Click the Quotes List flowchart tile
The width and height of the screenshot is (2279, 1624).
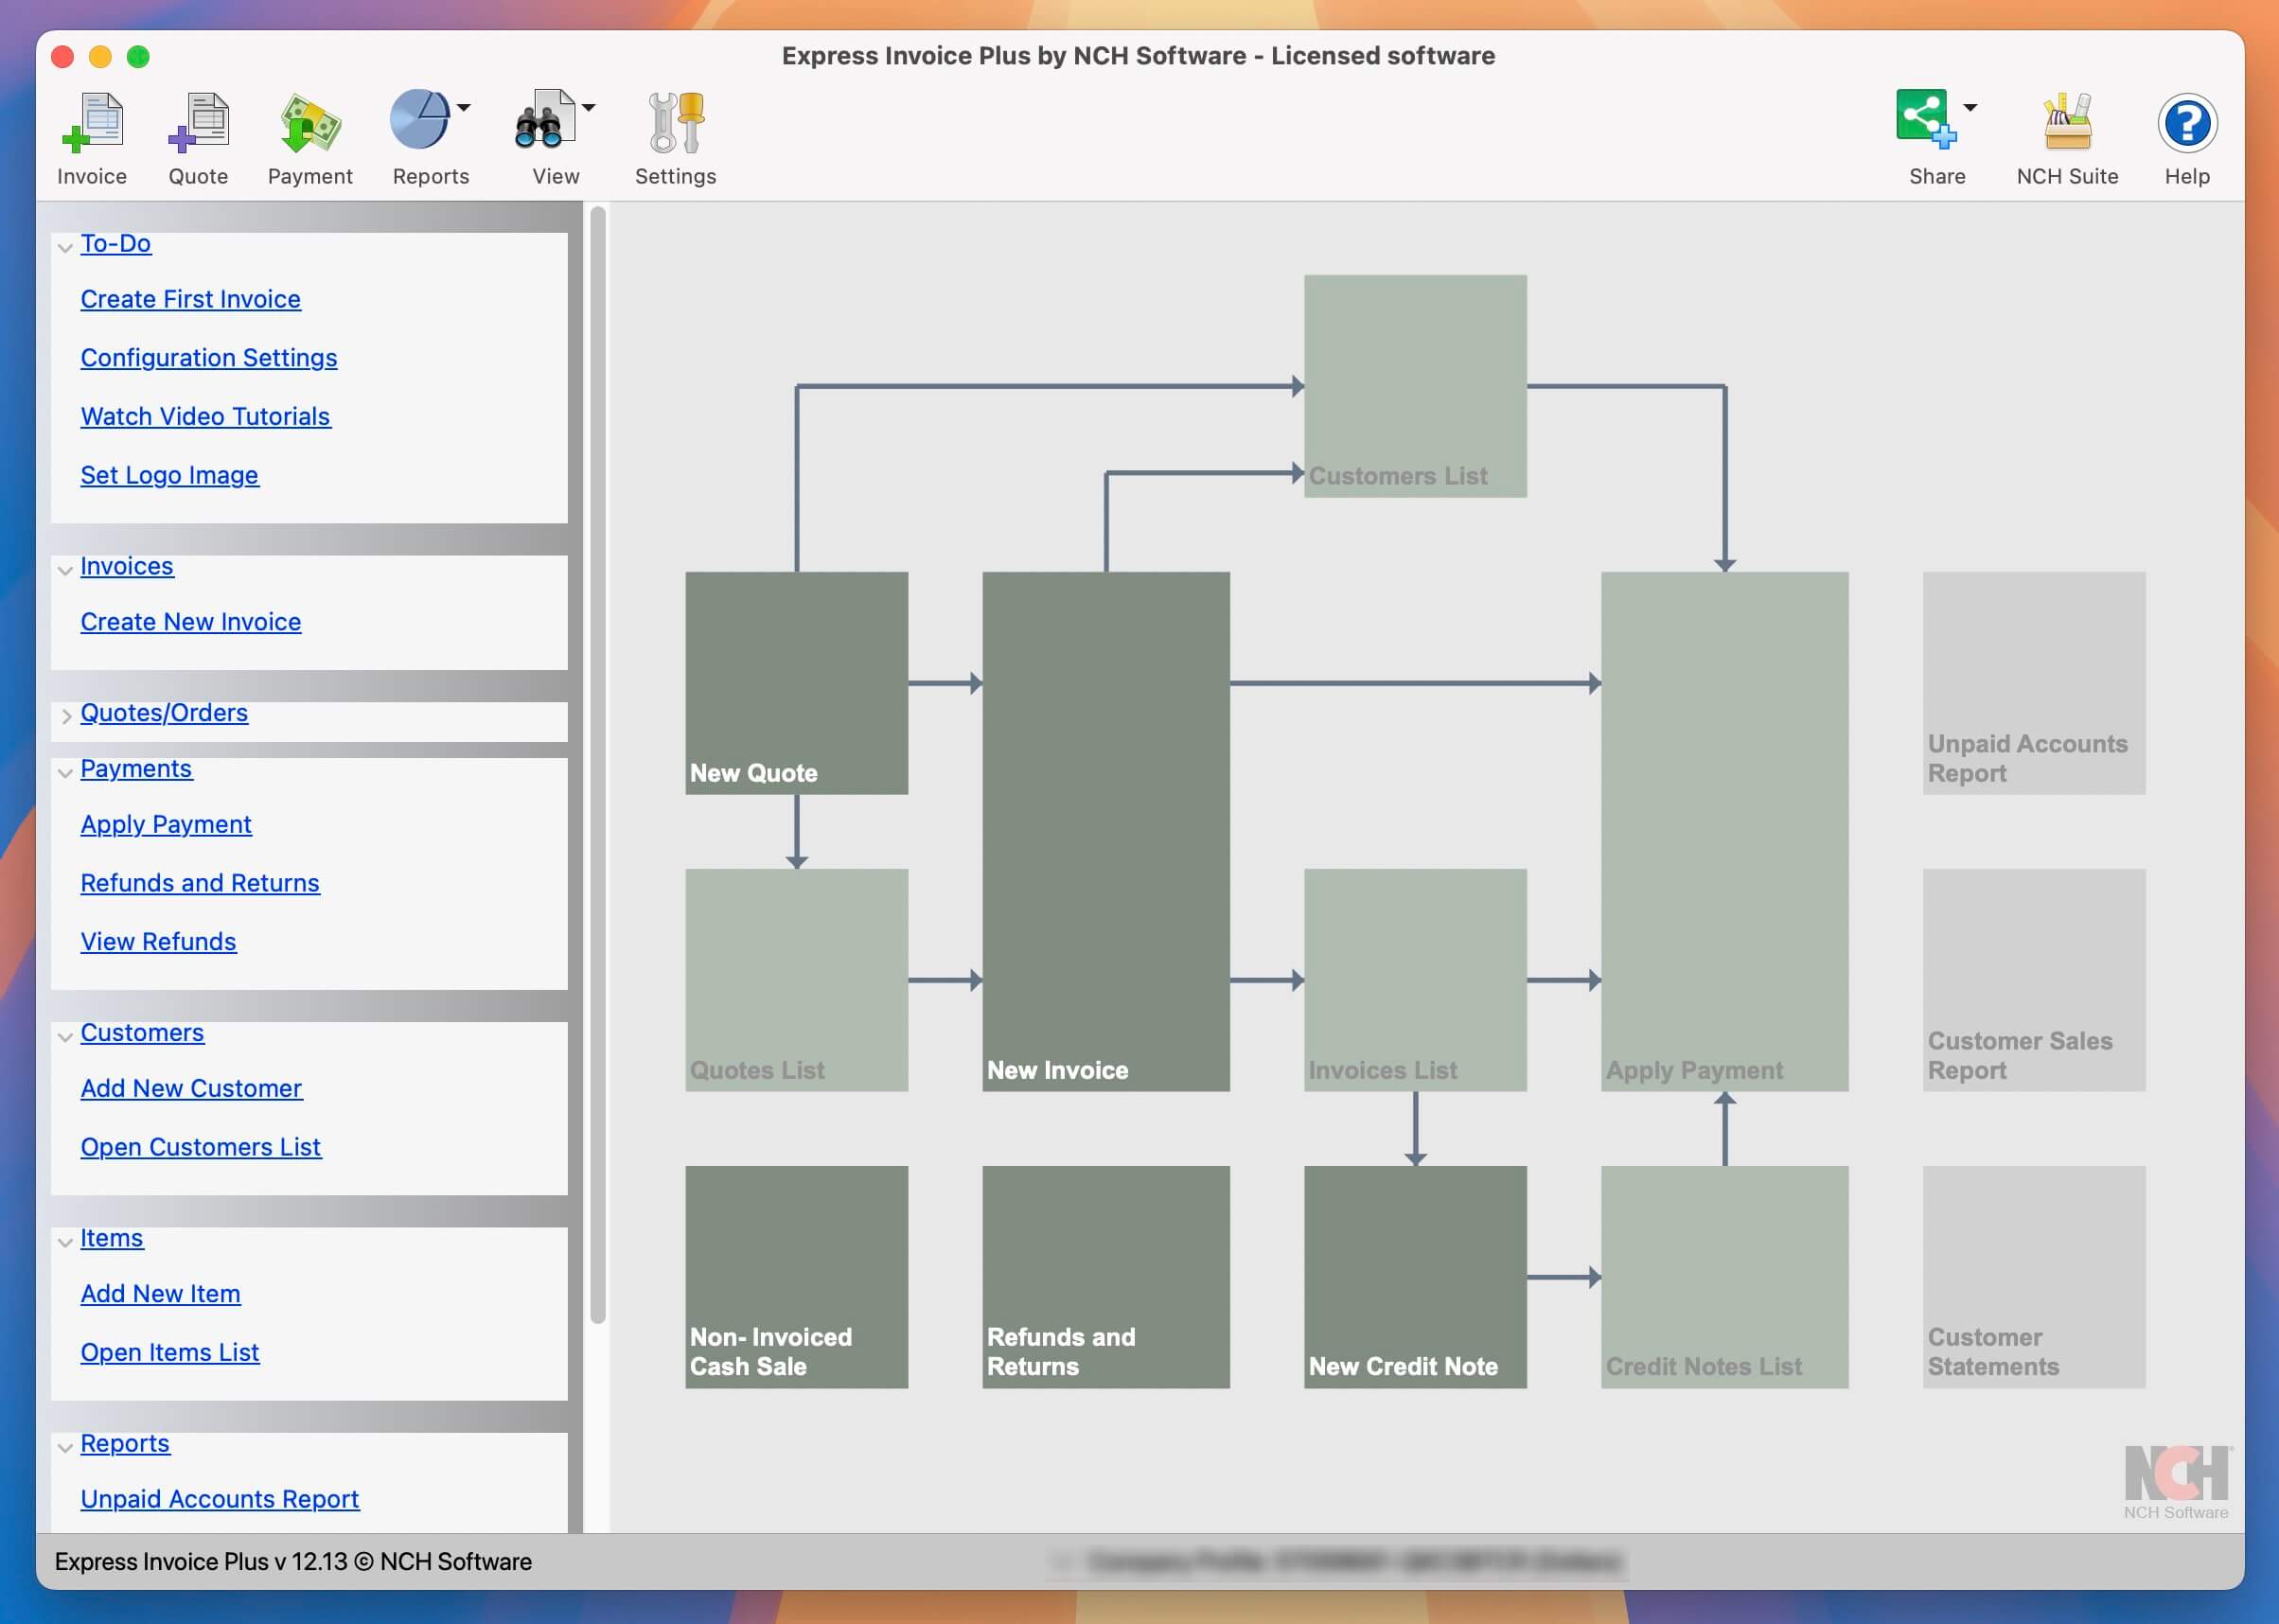797,980
